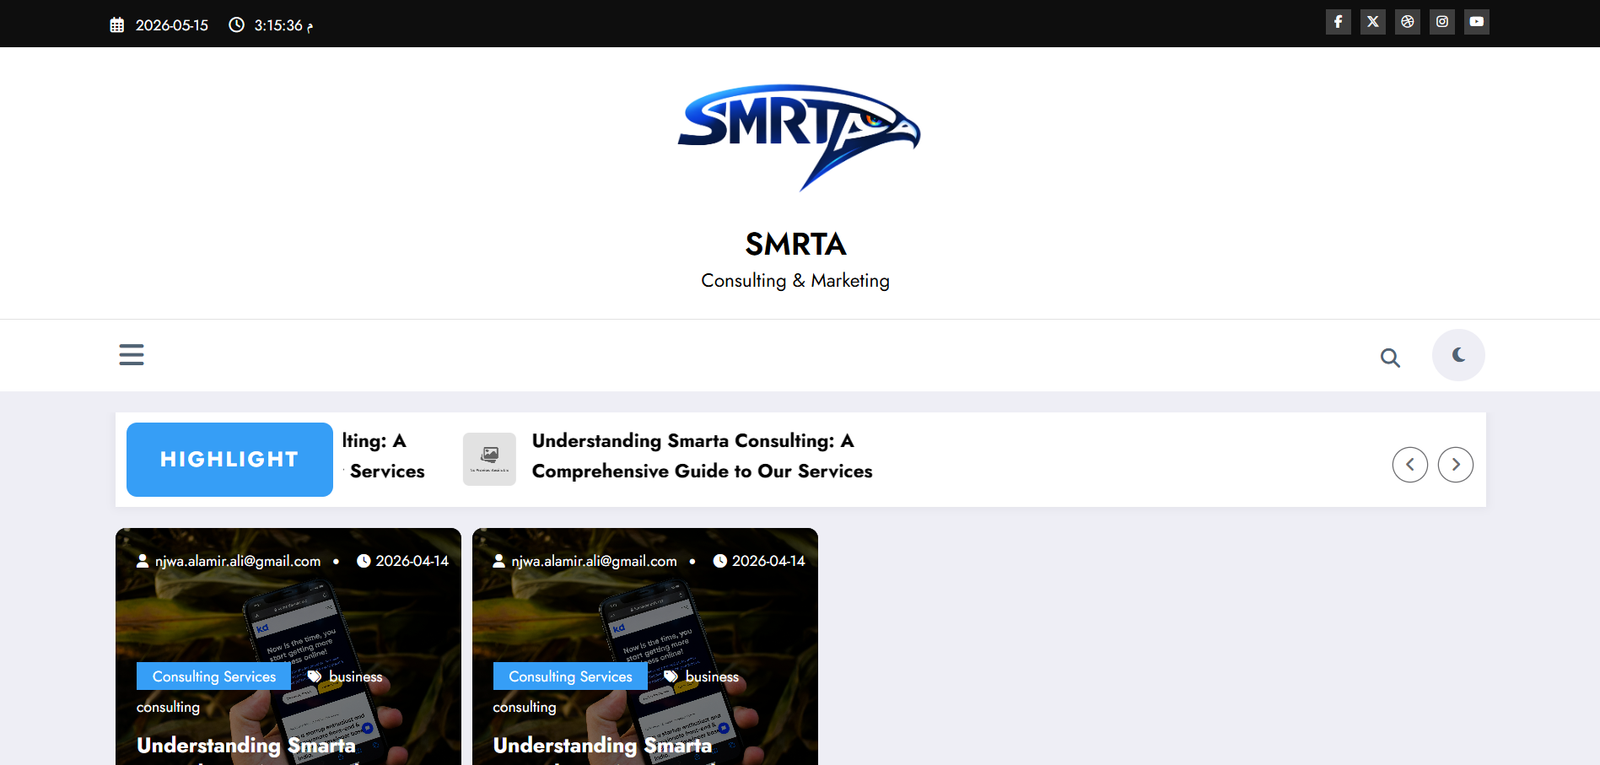
Task: Click the clock icon beside 3:15:36
Action: tap(236, 25)
